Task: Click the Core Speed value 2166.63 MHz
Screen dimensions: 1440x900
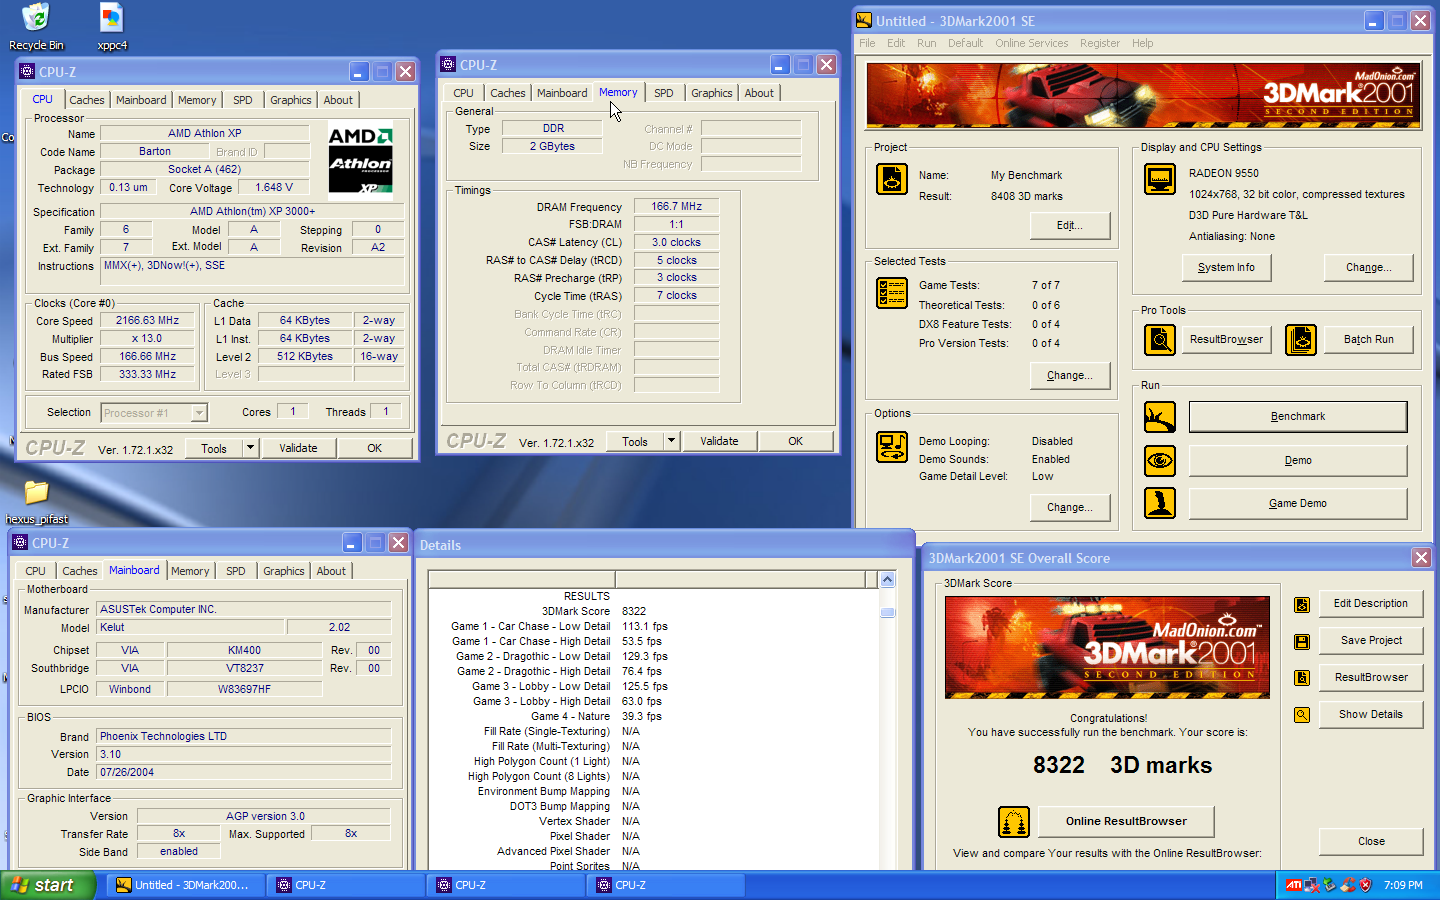Action: [x=148, y=321]
